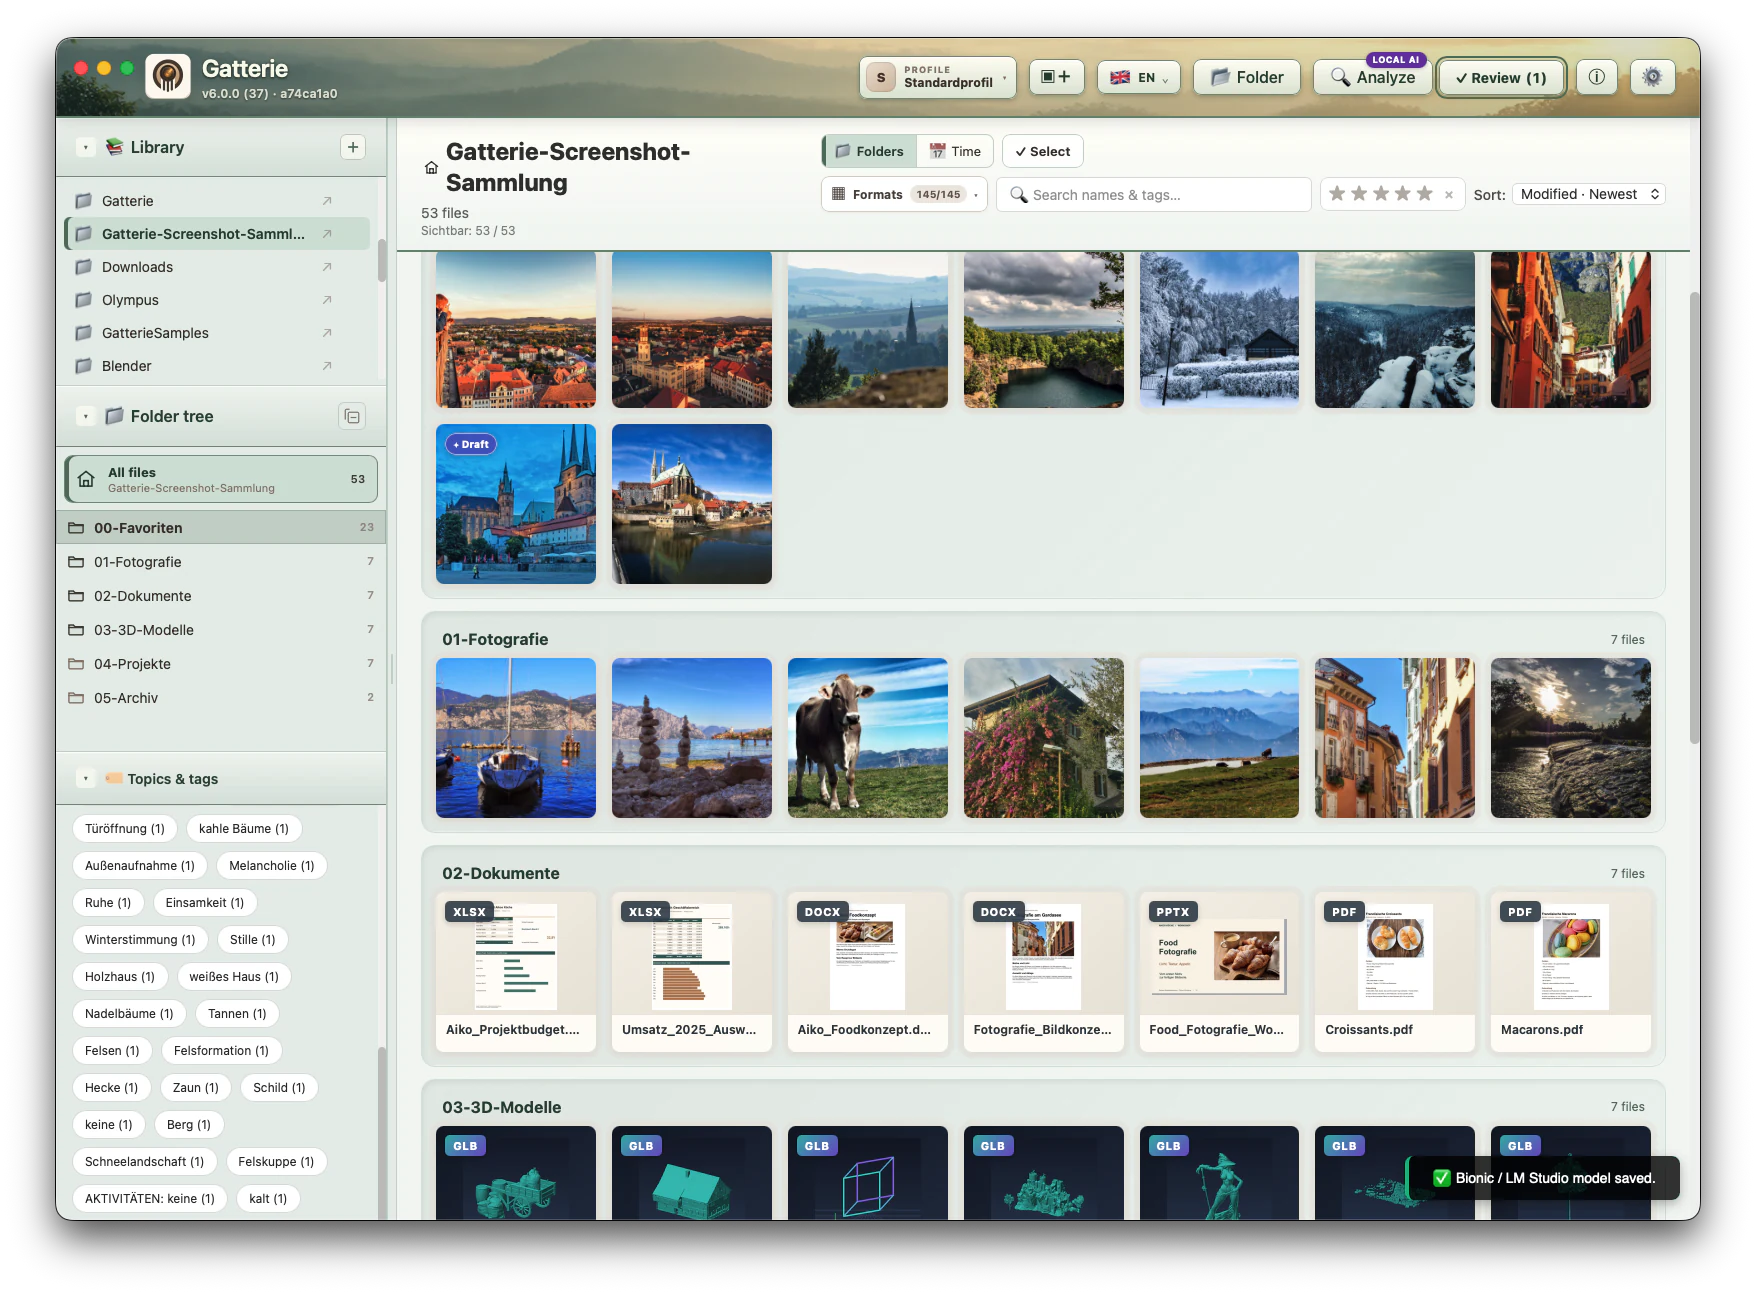Clear star rating filter with x

[1449, 195]
